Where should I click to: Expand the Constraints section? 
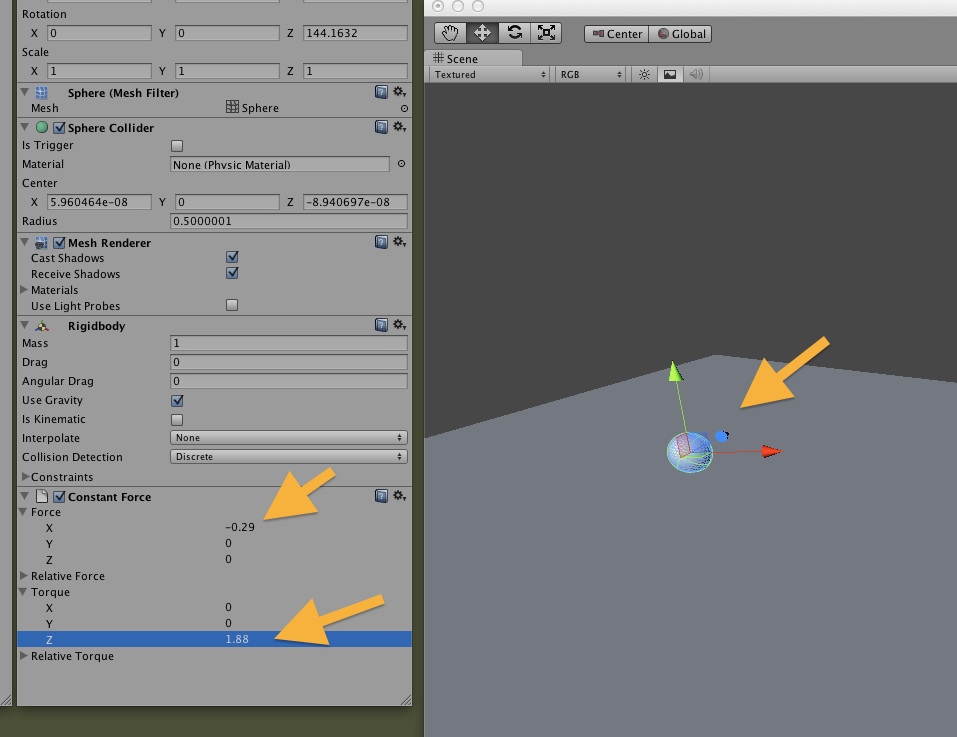pyautogui.click(x=24, y=476)
